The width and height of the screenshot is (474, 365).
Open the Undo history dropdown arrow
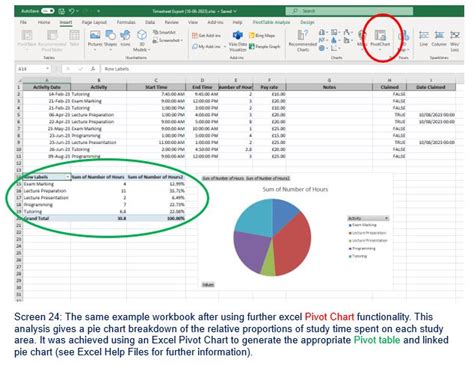tap(77, 11)
